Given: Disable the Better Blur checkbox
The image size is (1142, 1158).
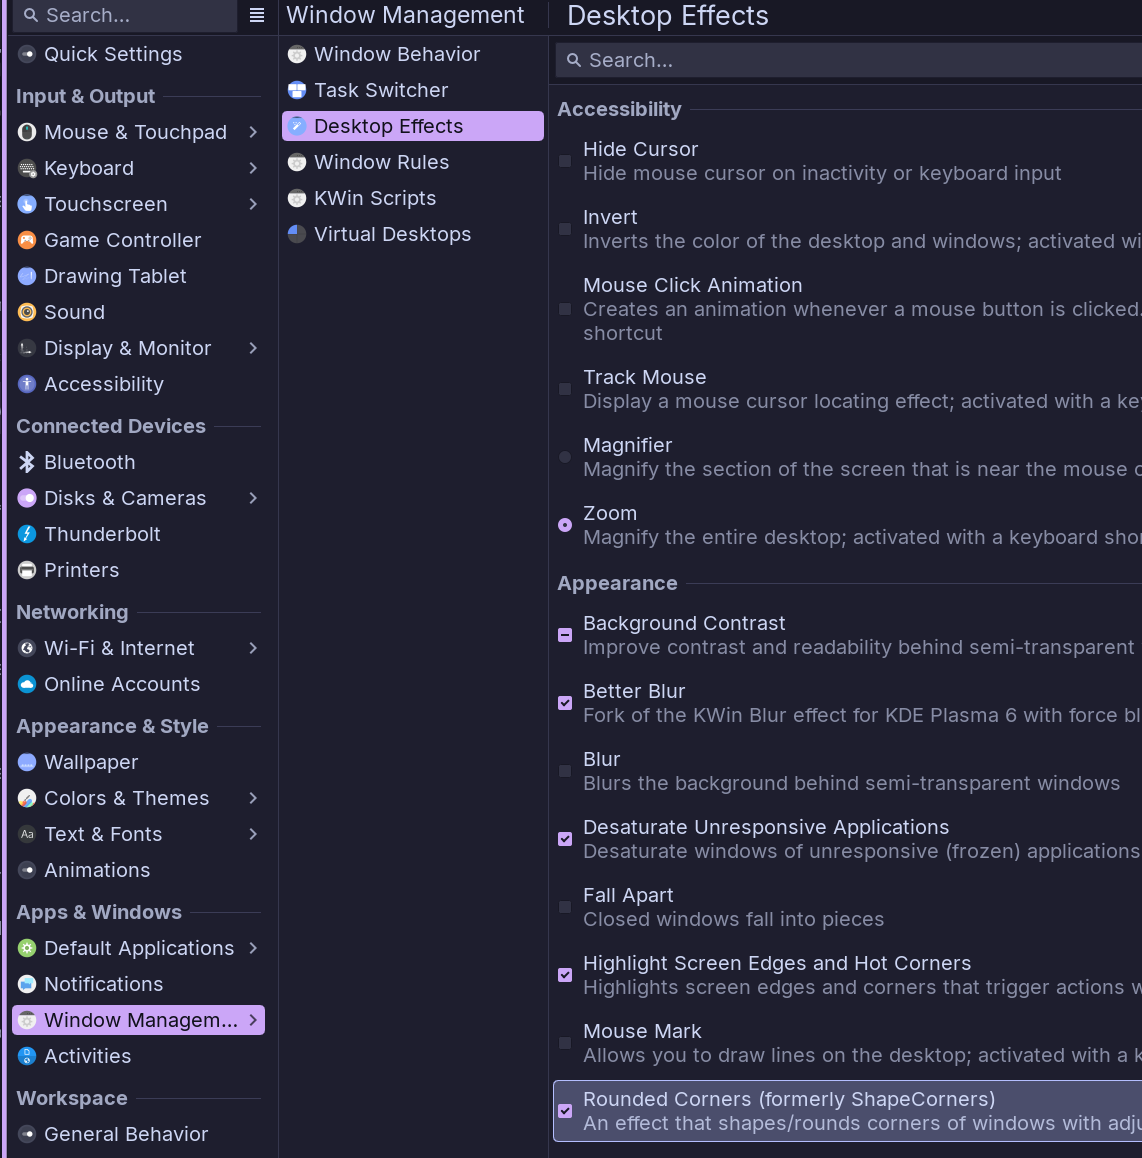Looking at the screenshot, I should (565, 703).
